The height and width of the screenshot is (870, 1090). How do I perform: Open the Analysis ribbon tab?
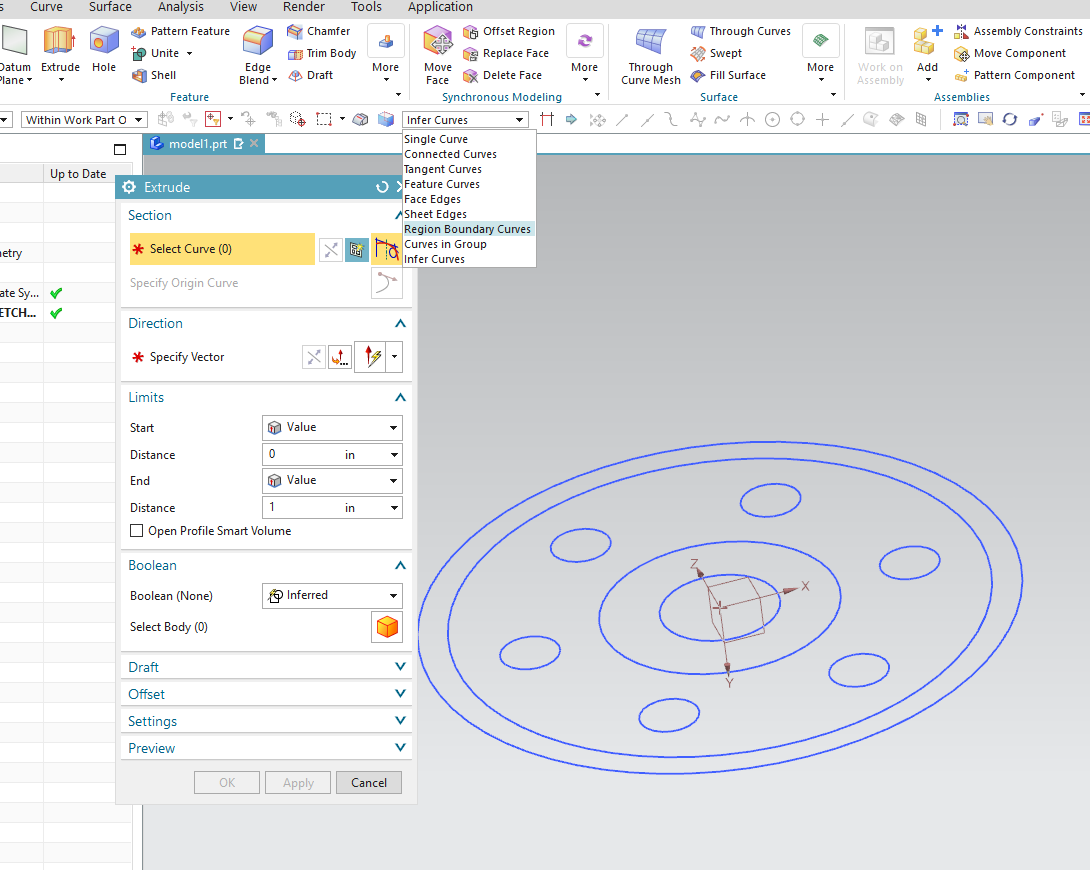pyautogui.click(x=181, y=7)
